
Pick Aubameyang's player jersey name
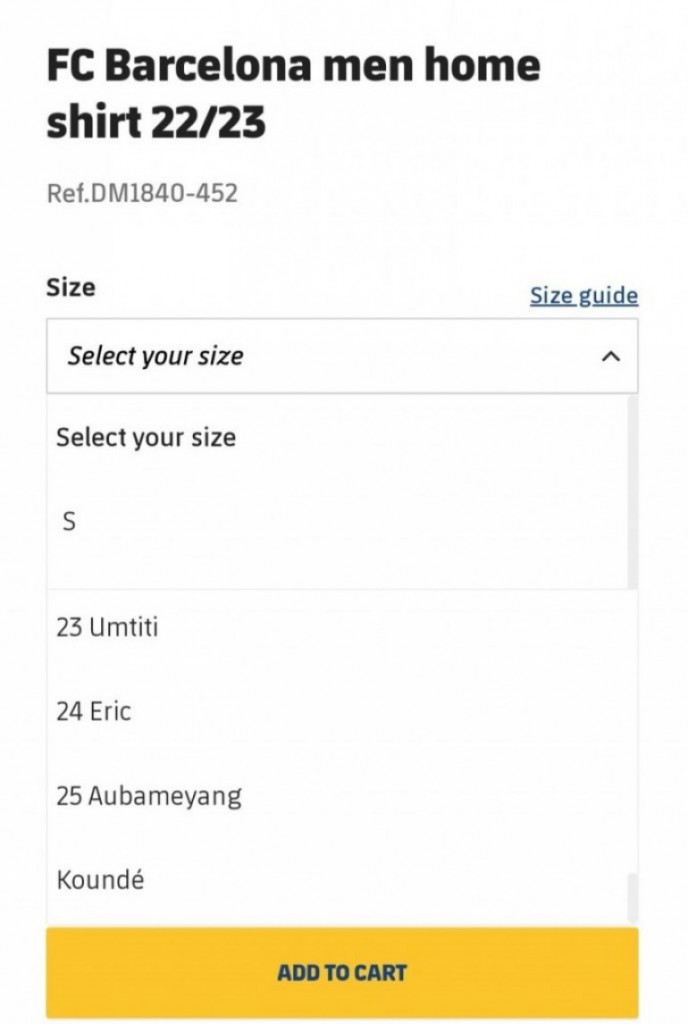(x=147, y=795)
